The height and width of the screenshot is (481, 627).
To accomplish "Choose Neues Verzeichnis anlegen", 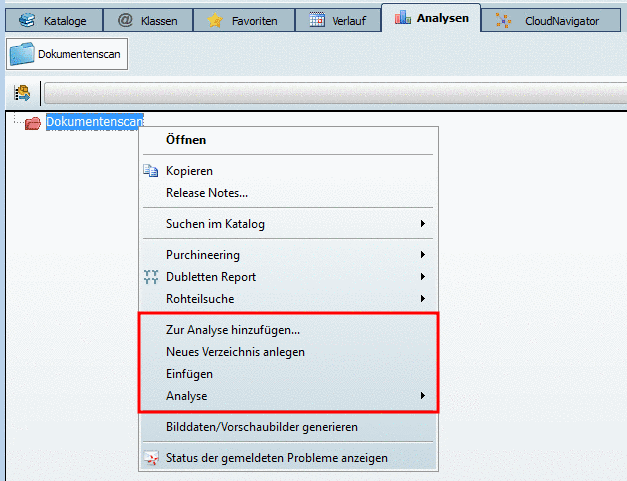I will pyautogui.click(x=288, y=352).
